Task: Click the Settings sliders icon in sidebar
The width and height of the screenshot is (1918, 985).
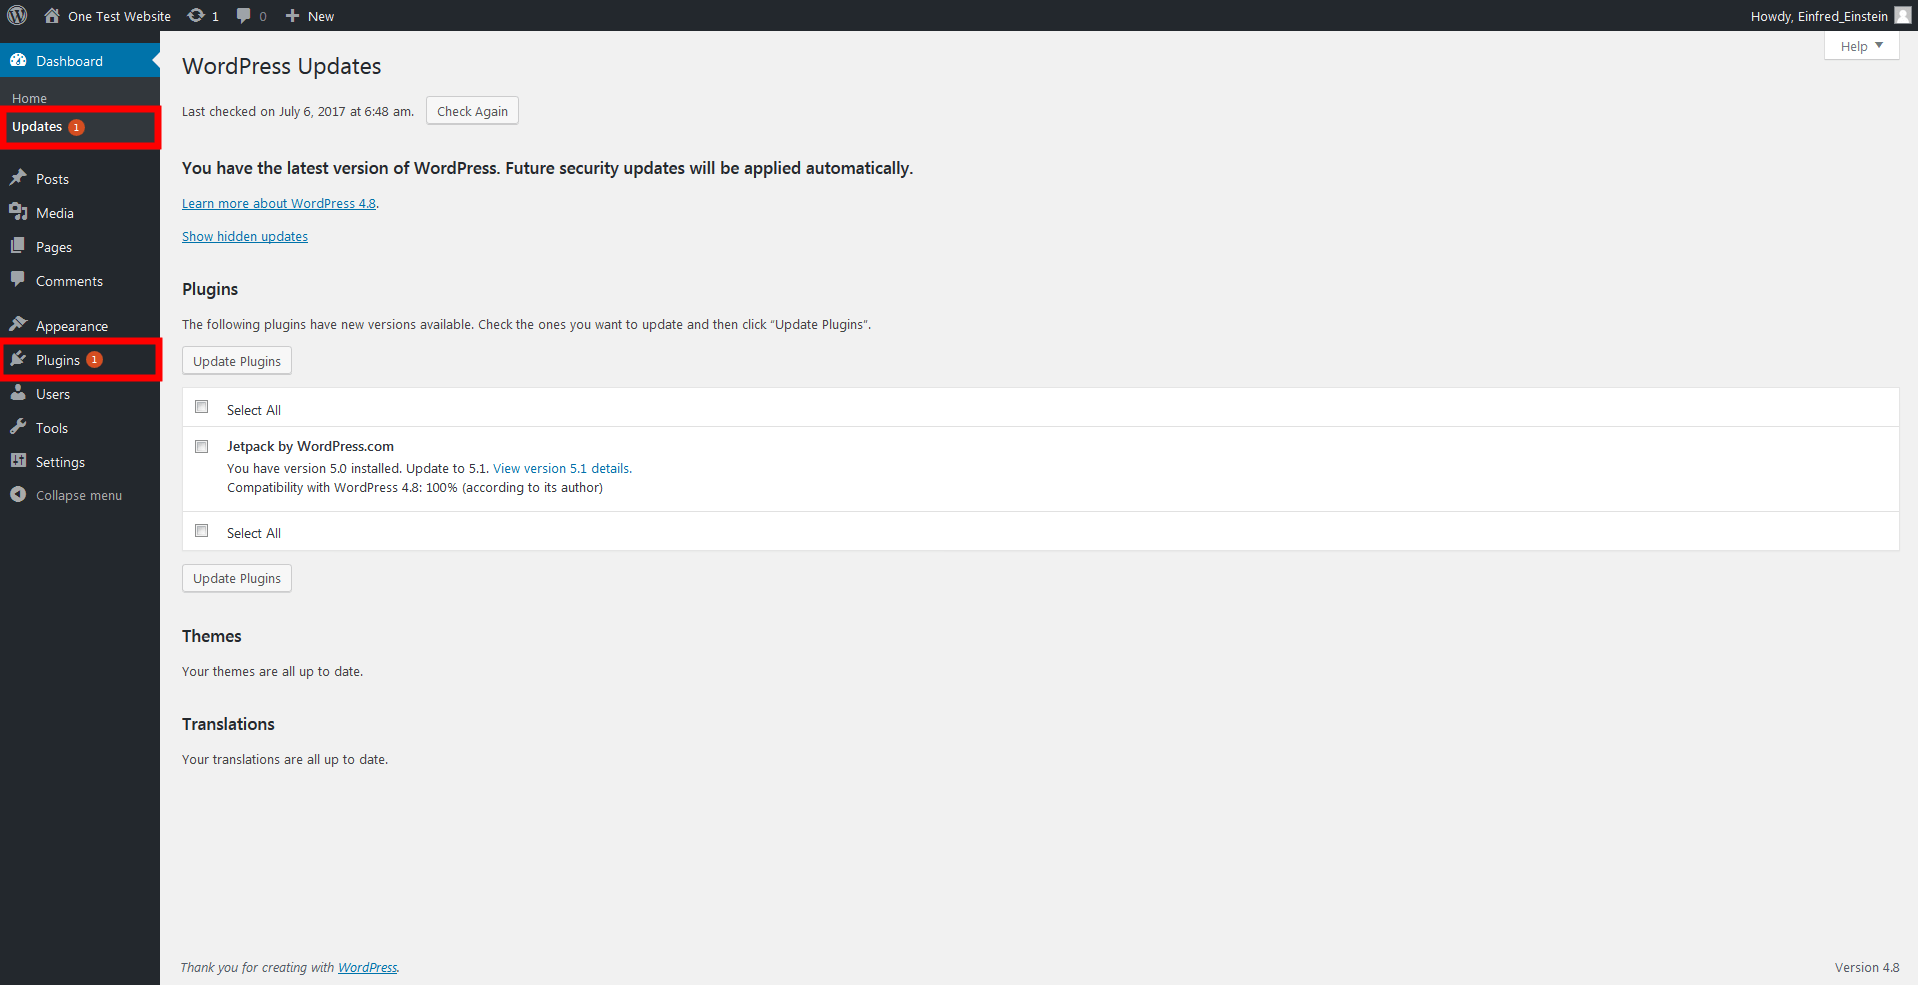Action: coord(18,461)
